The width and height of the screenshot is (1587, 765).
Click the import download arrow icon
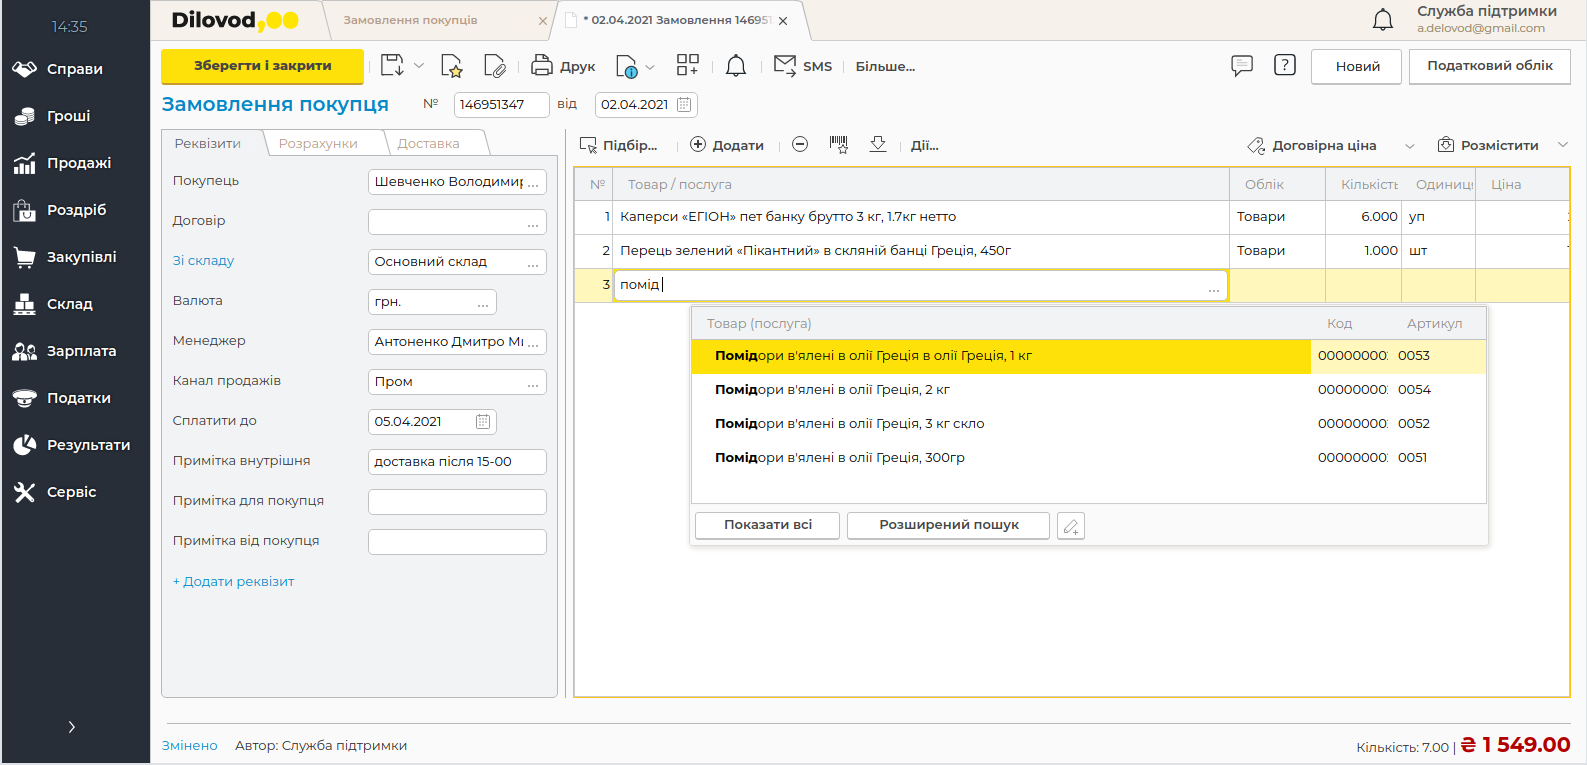click(878, 145)
